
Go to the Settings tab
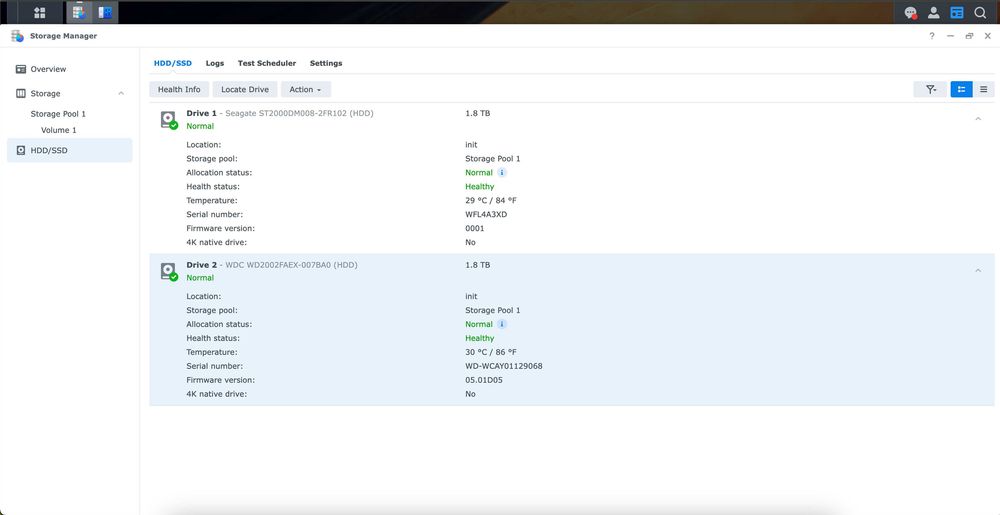click(326, 63)
